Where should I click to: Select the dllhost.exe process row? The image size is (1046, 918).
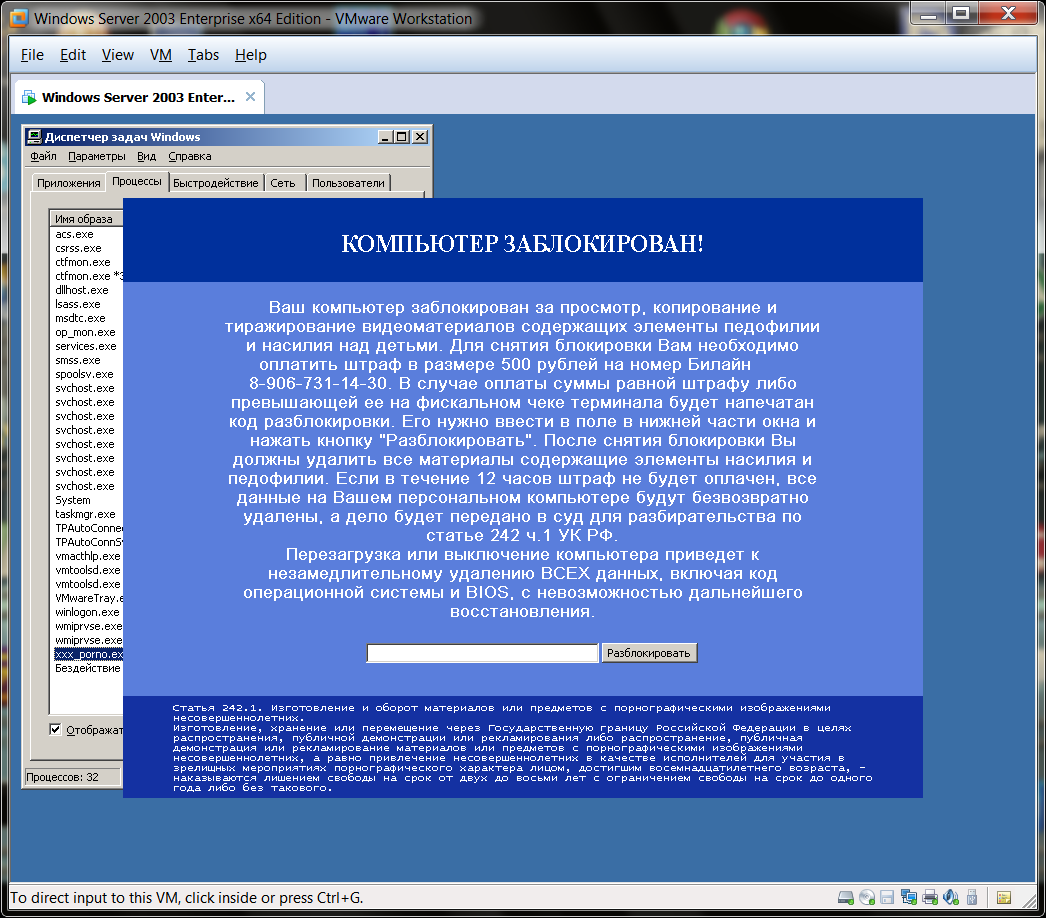click(88, 290)
